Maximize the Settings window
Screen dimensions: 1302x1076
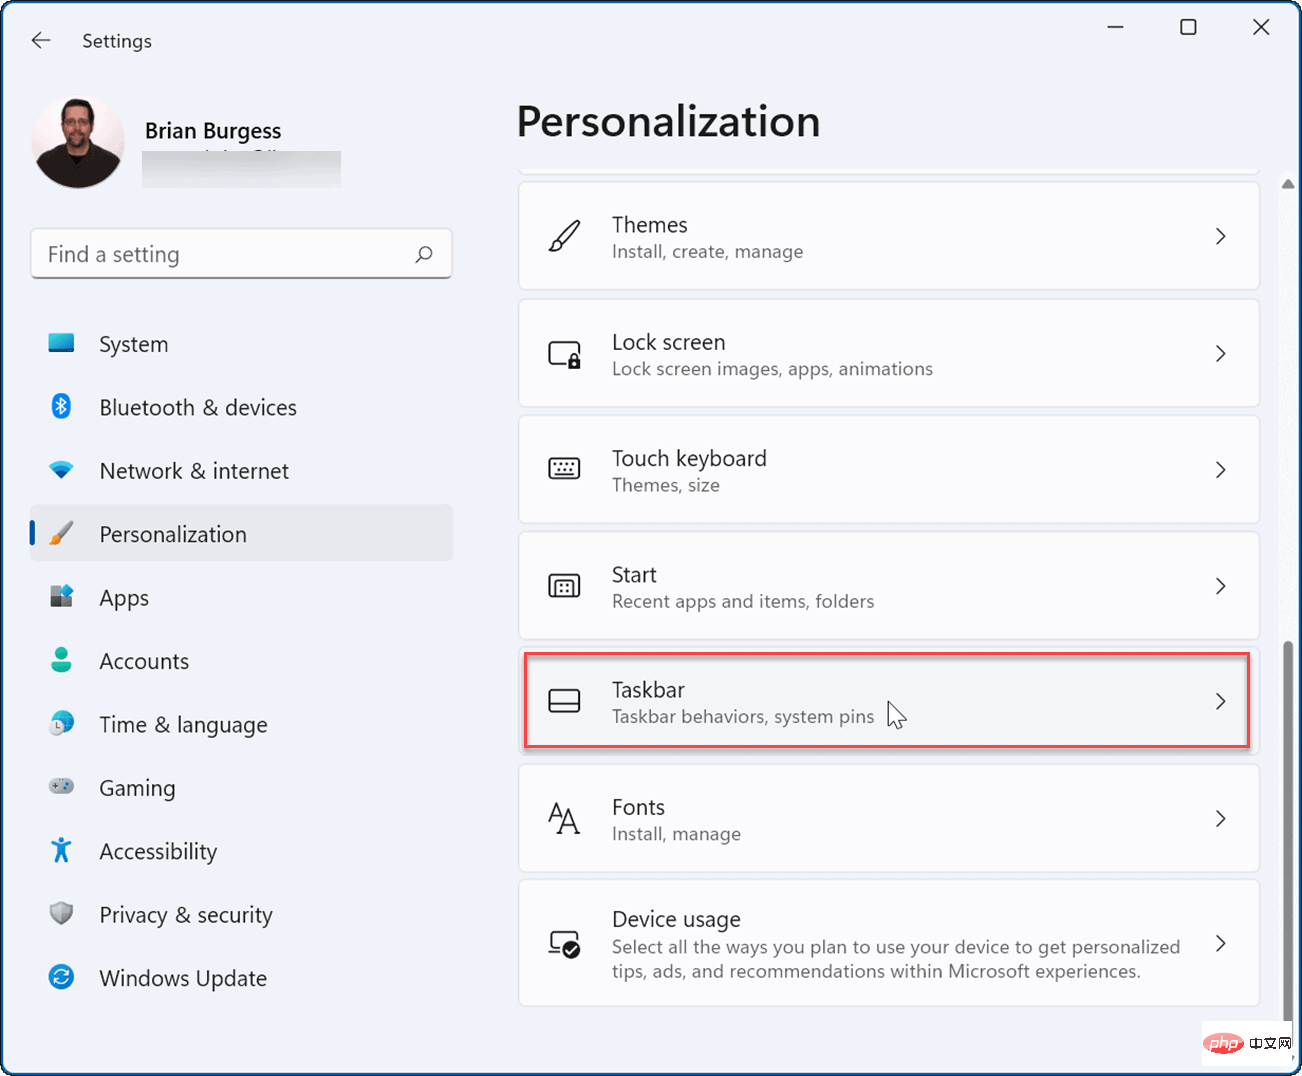[x=1188, y=27]
